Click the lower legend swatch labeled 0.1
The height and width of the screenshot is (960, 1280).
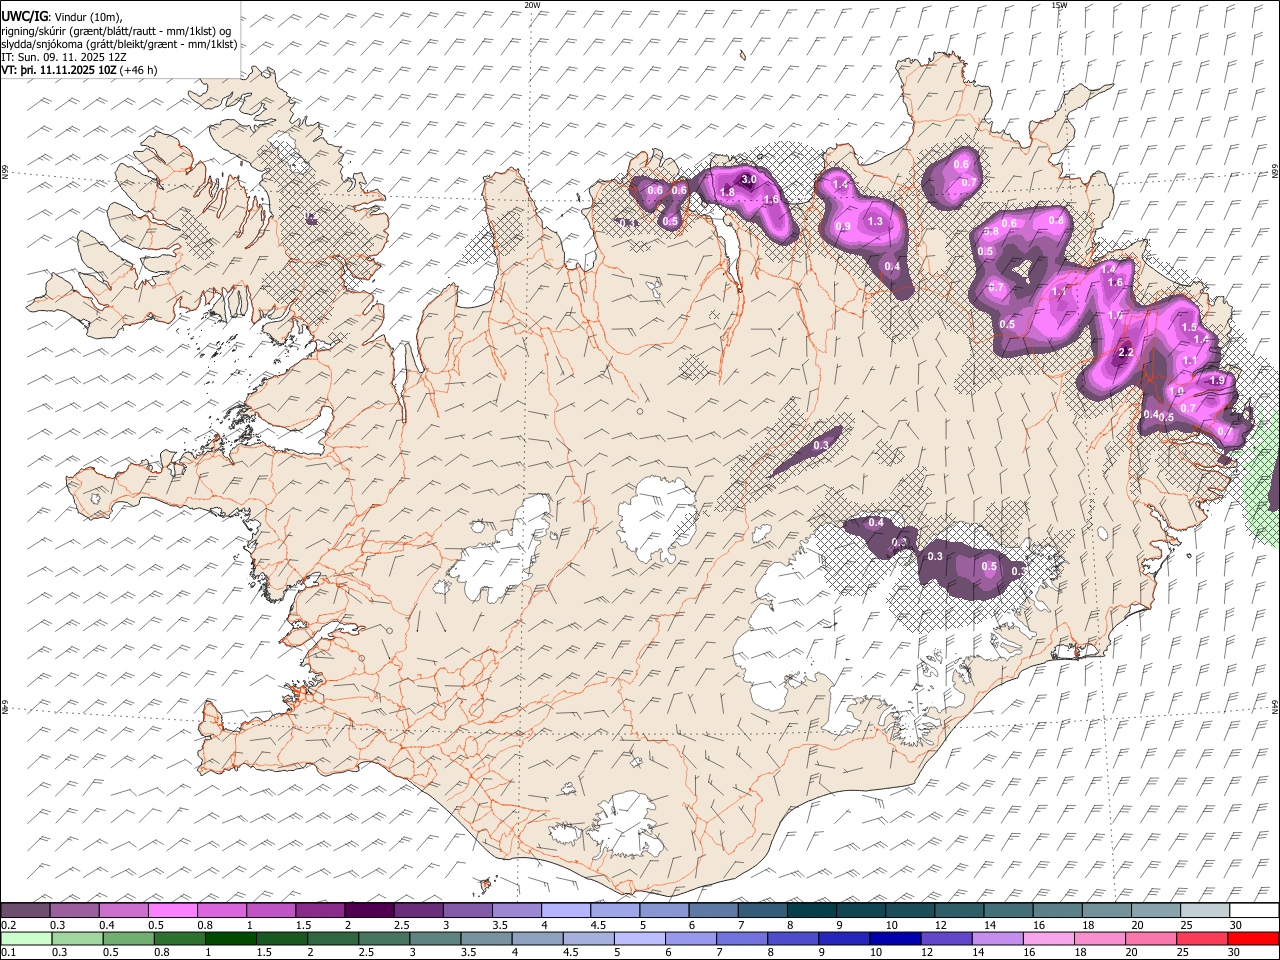[26, 938]
